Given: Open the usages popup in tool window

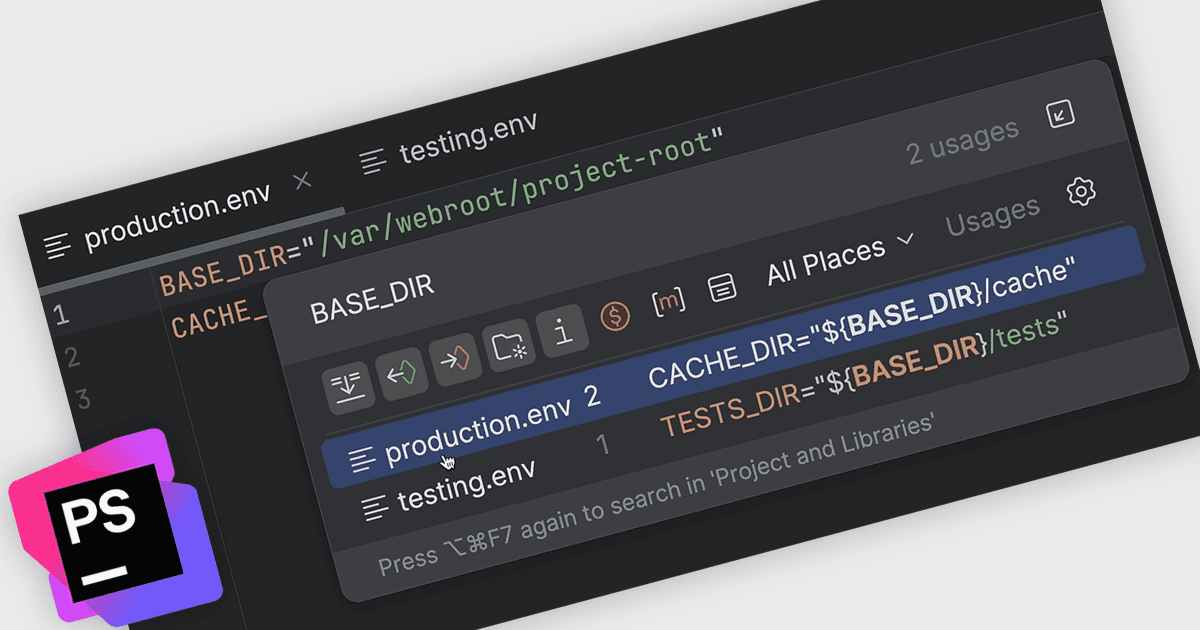Looking at the screenshot, I should [x=1060, y=113].
